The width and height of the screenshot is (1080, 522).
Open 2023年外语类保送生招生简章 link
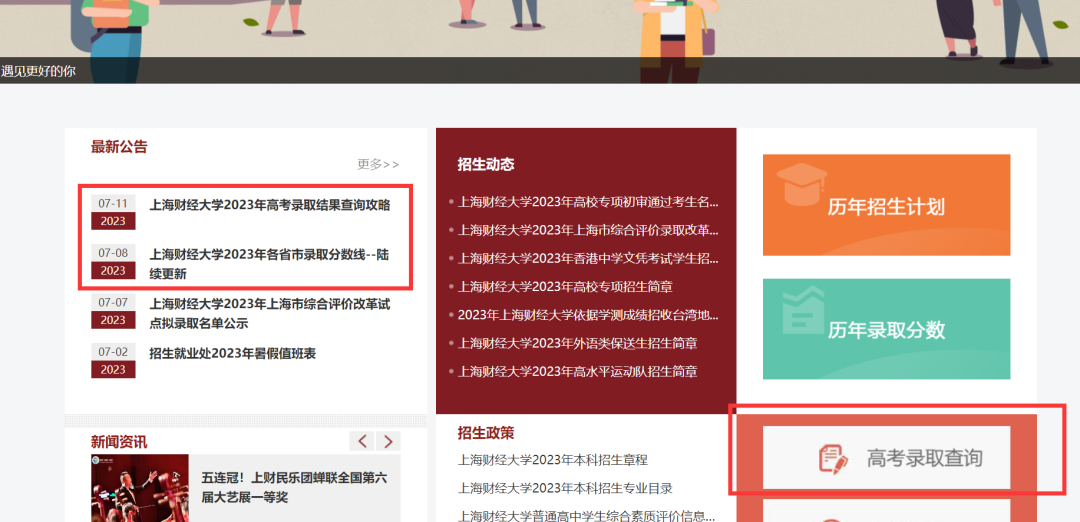577,343
